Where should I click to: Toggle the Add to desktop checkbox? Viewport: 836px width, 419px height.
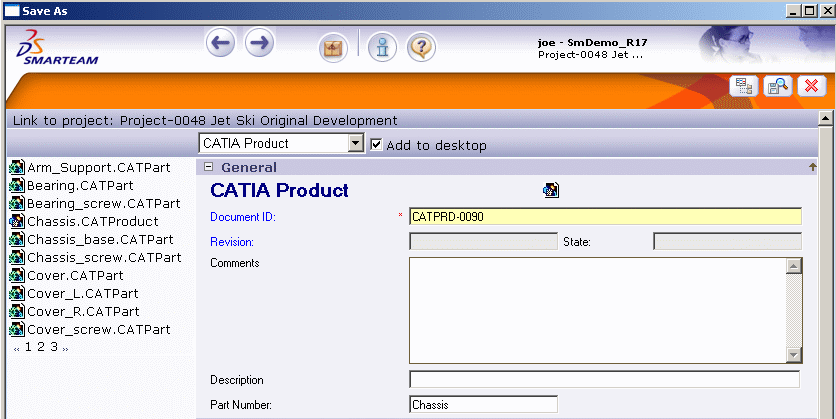[x=376, y=144]
